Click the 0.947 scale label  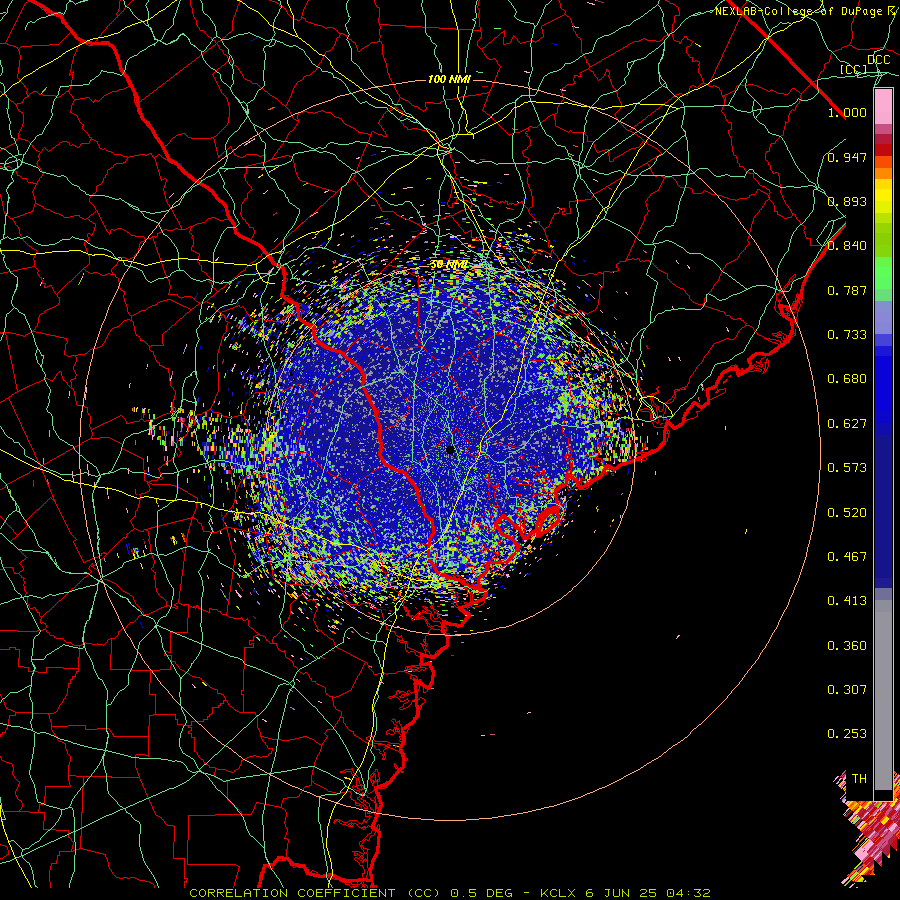[847, 157]
